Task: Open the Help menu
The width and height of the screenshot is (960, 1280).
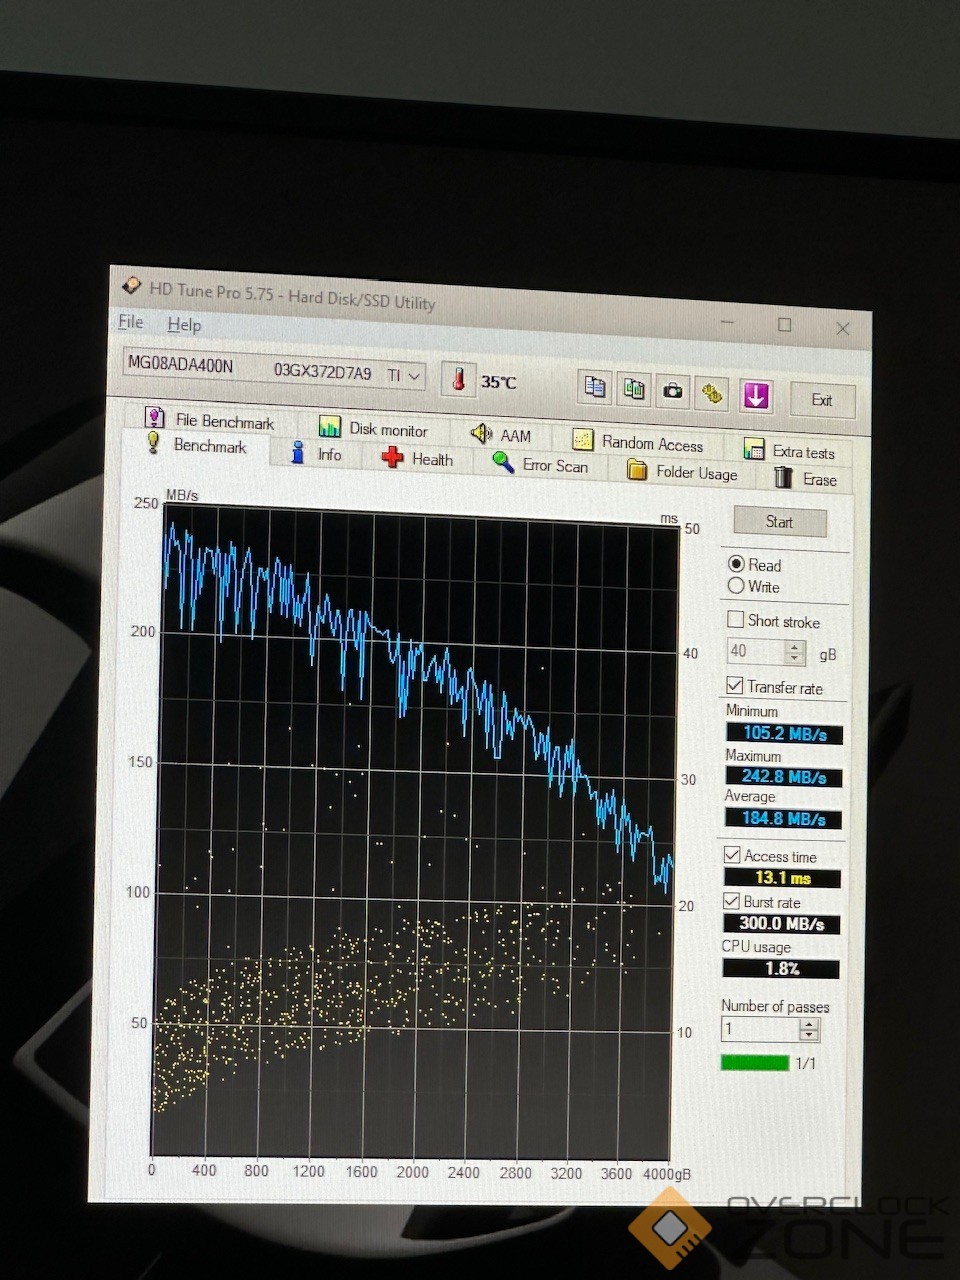Action: (x=184, y=325)
